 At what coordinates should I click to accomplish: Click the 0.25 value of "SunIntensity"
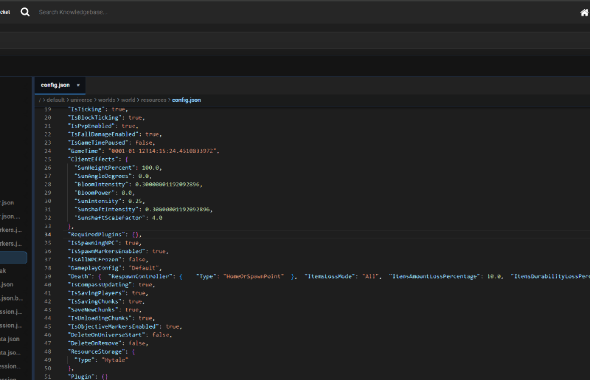coord(135,201)
